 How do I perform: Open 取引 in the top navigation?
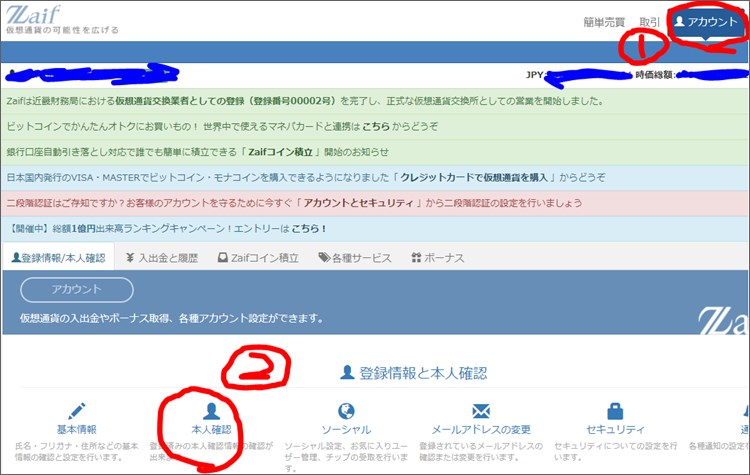(649, 22)
